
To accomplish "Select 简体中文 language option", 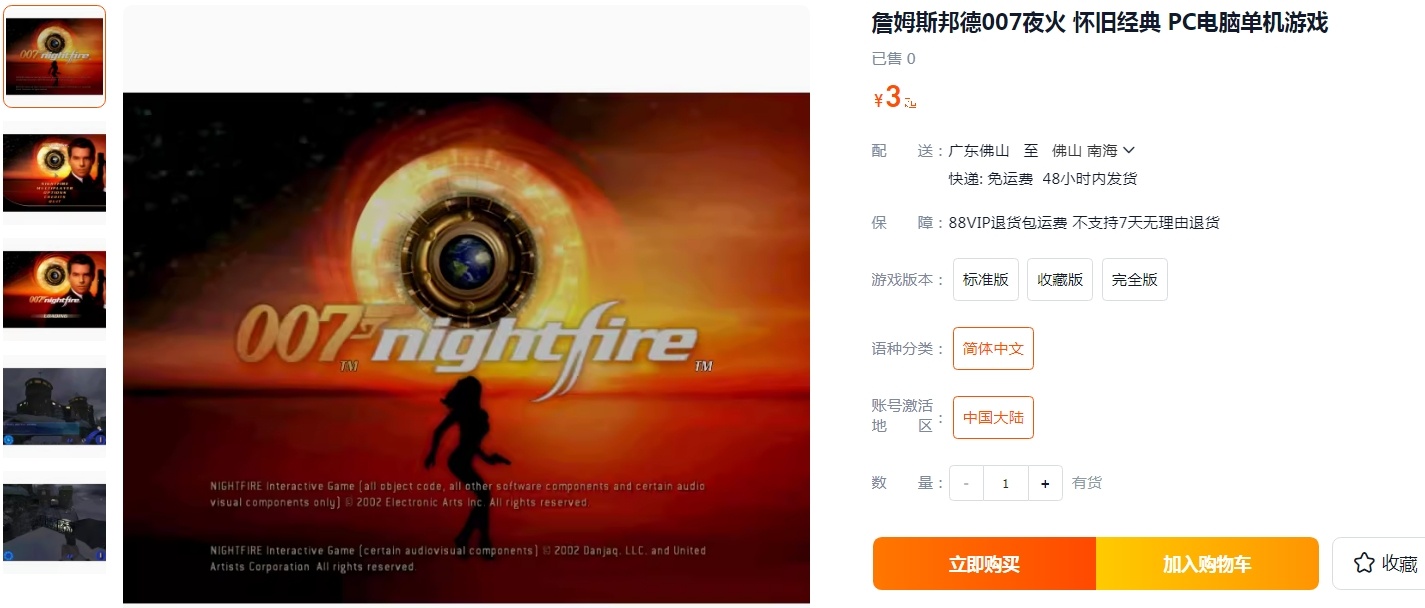I will (993, 349).
